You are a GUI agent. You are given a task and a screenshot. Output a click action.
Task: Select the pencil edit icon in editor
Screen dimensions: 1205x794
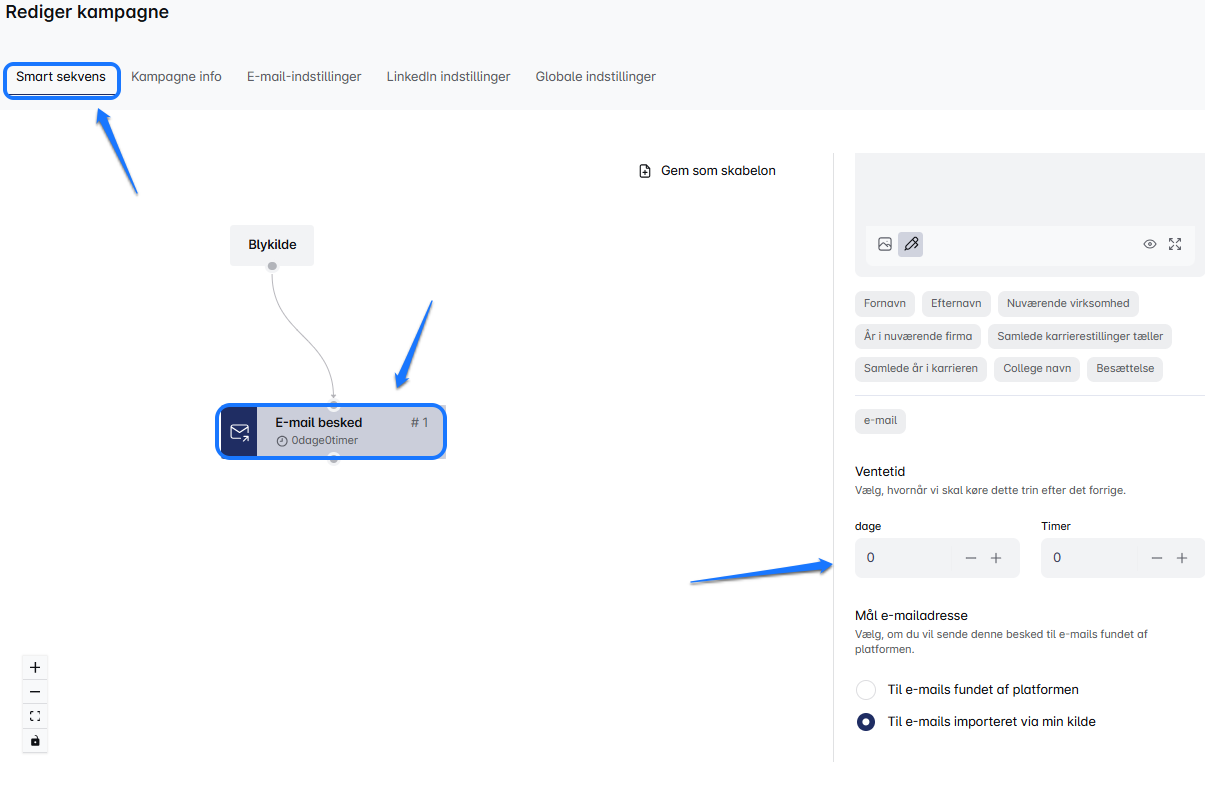pos(910,244)
